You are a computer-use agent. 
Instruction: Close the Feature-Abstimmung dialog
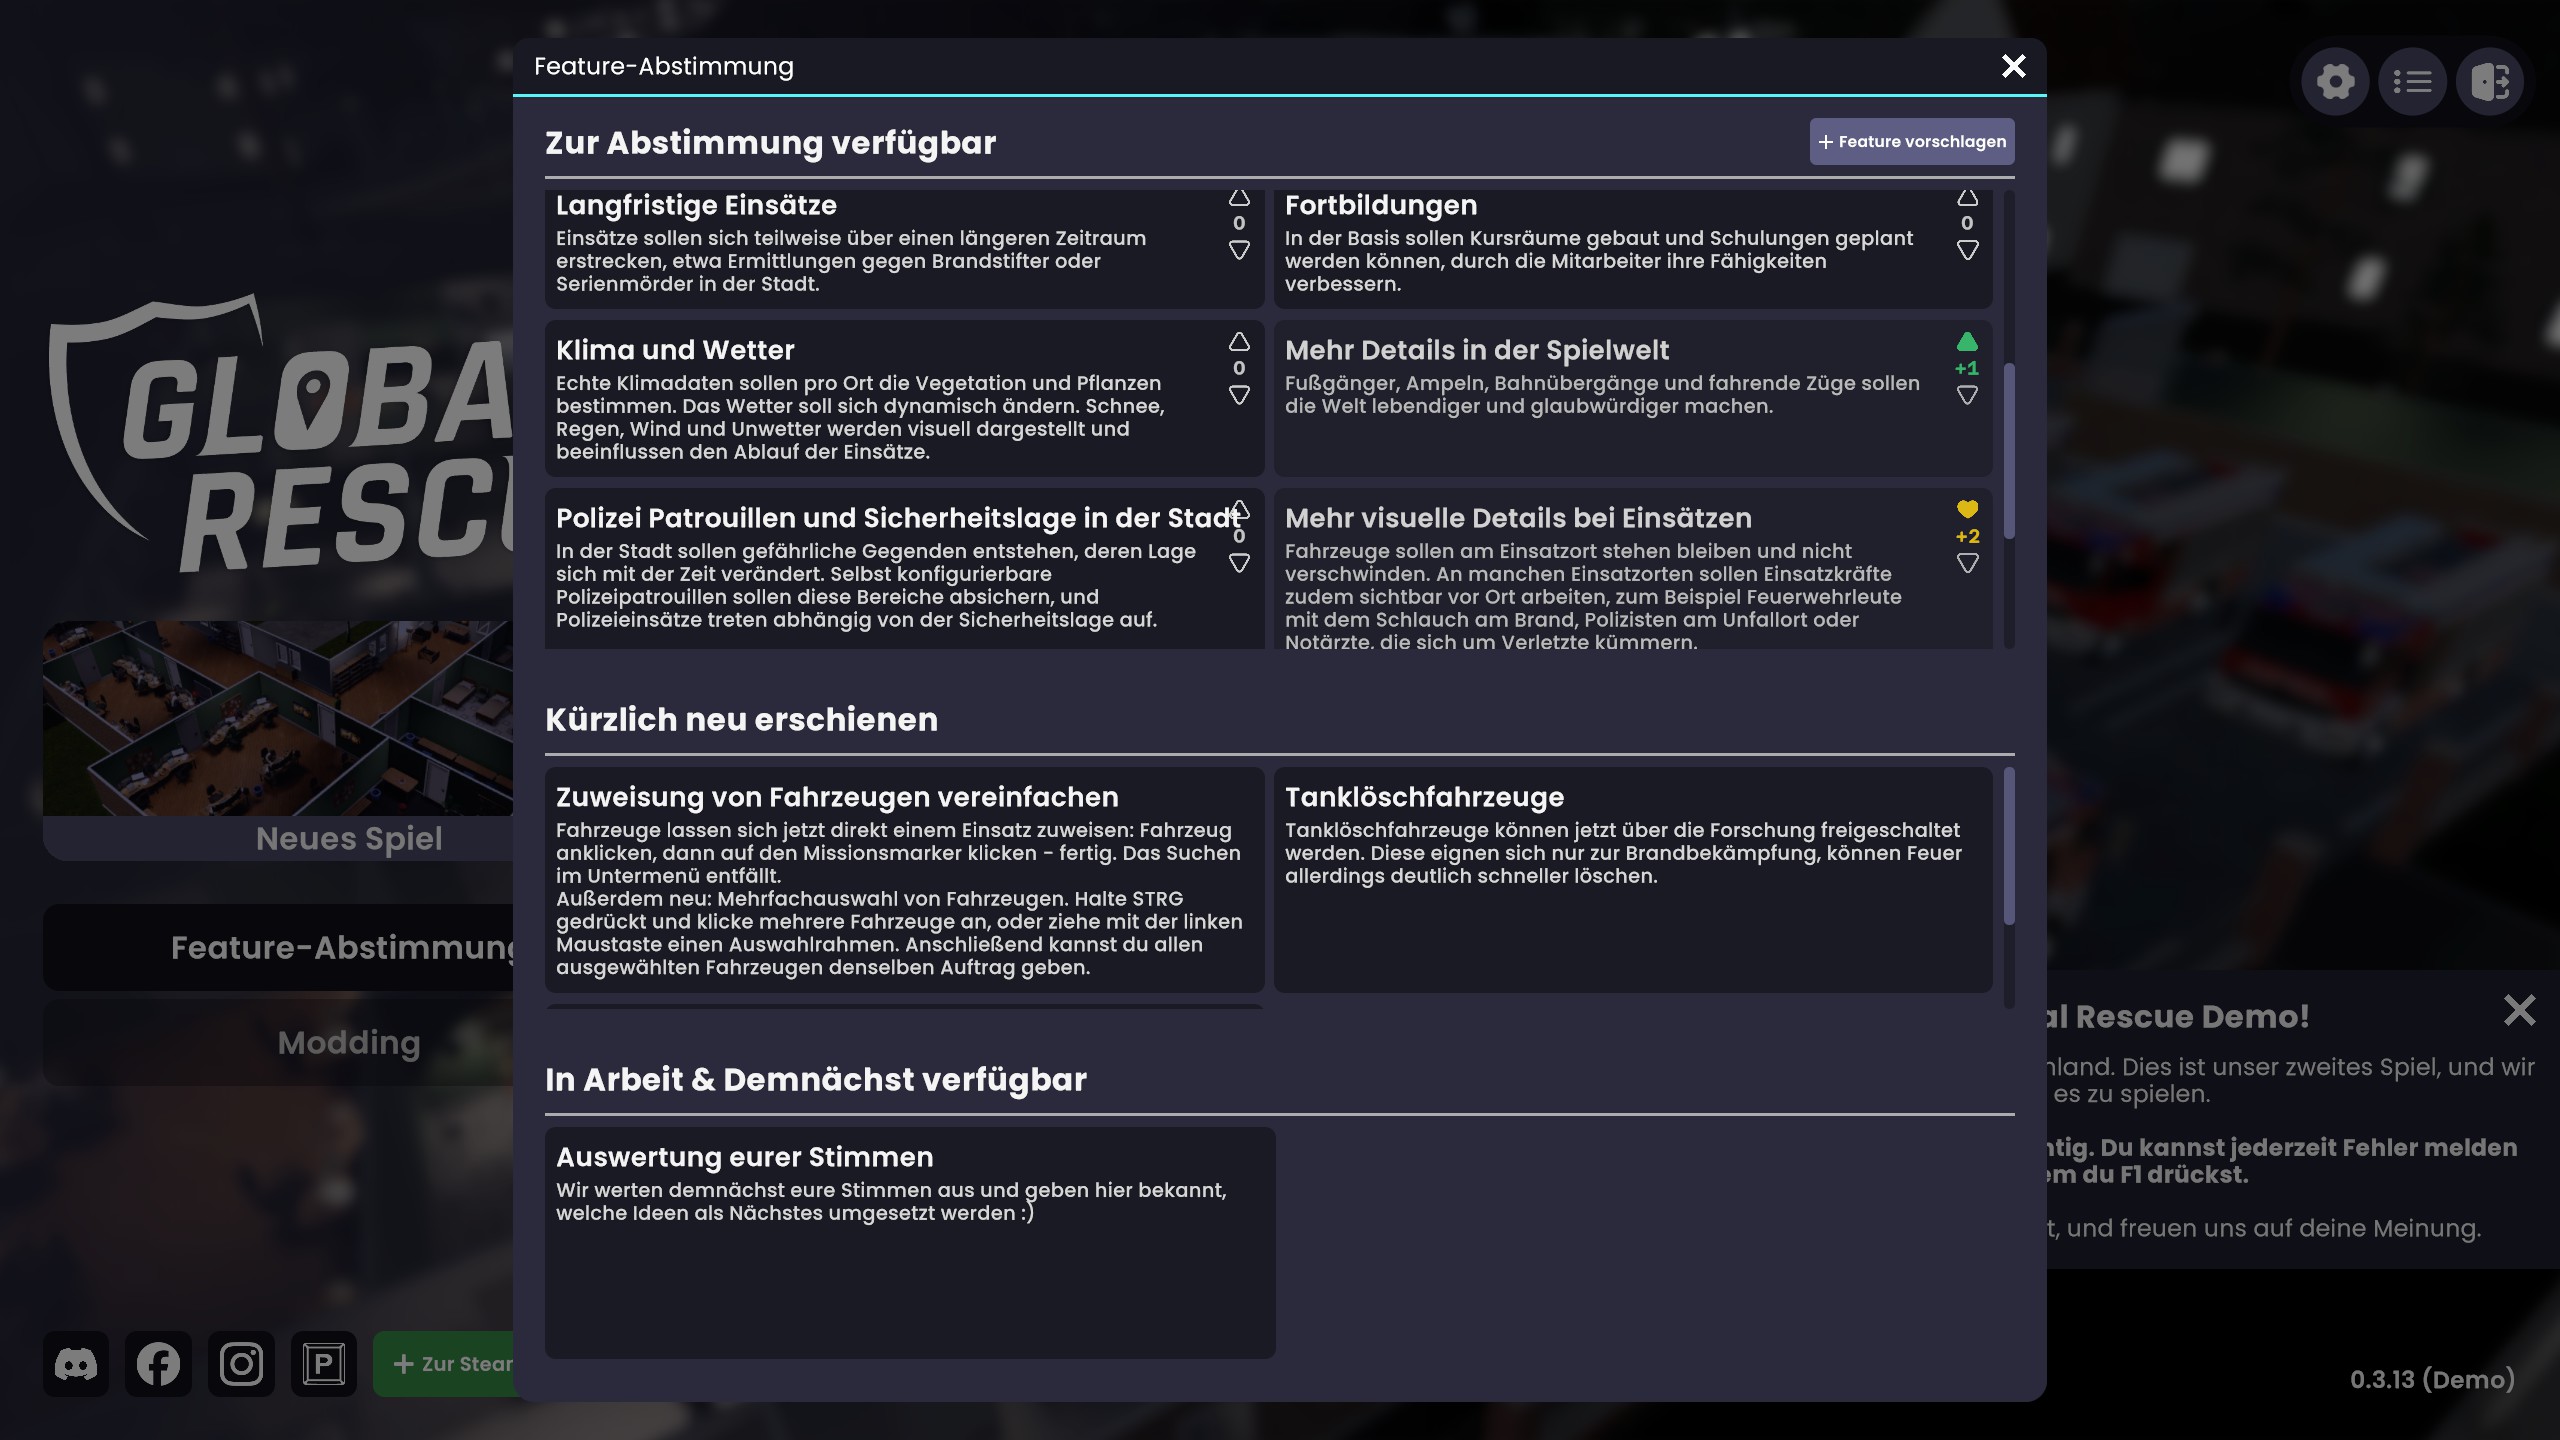pos(2013,66)
